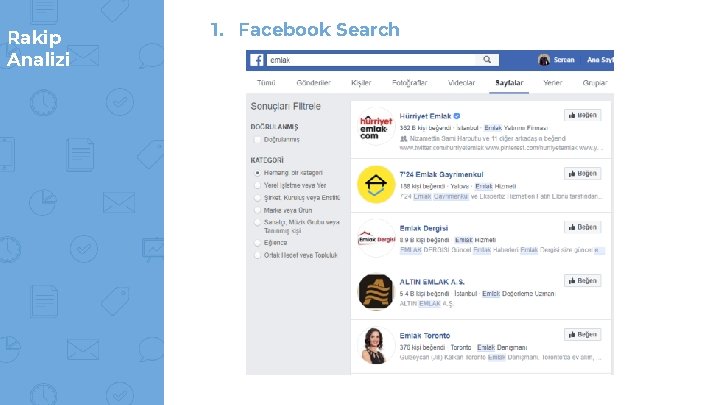Viewport: 720px width, 405px height.
Task: Switch to the Kişiler tab
Action: point(361,83)
